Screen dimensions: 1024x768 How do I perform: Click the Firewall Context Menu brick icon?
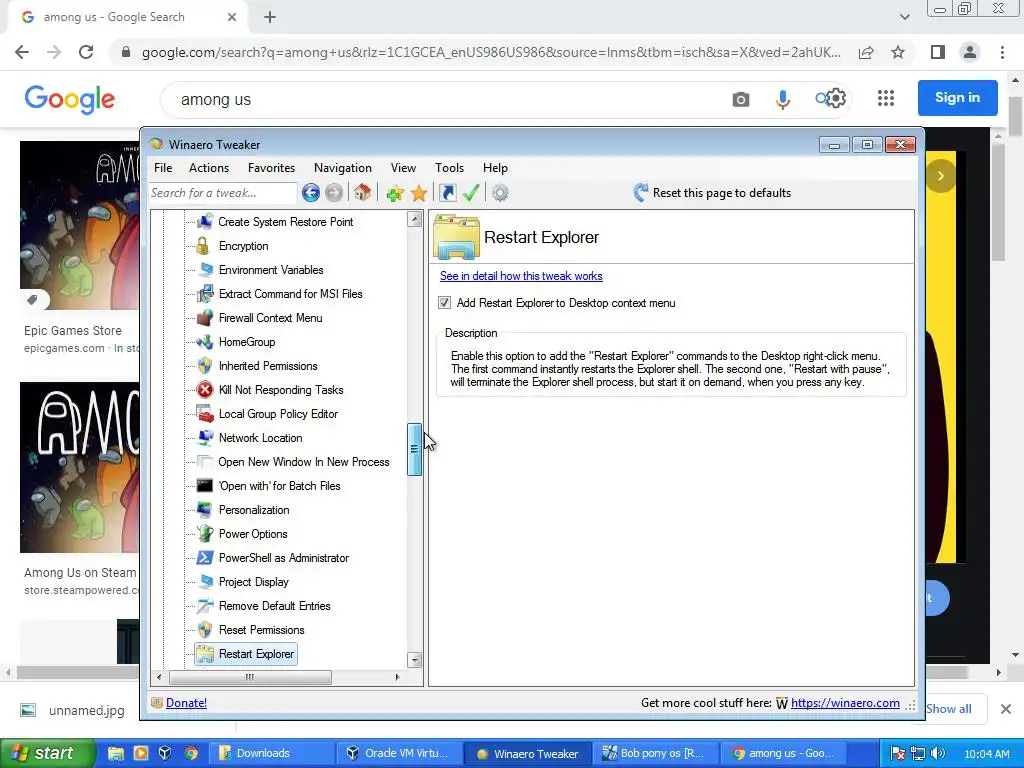(205, 318)
